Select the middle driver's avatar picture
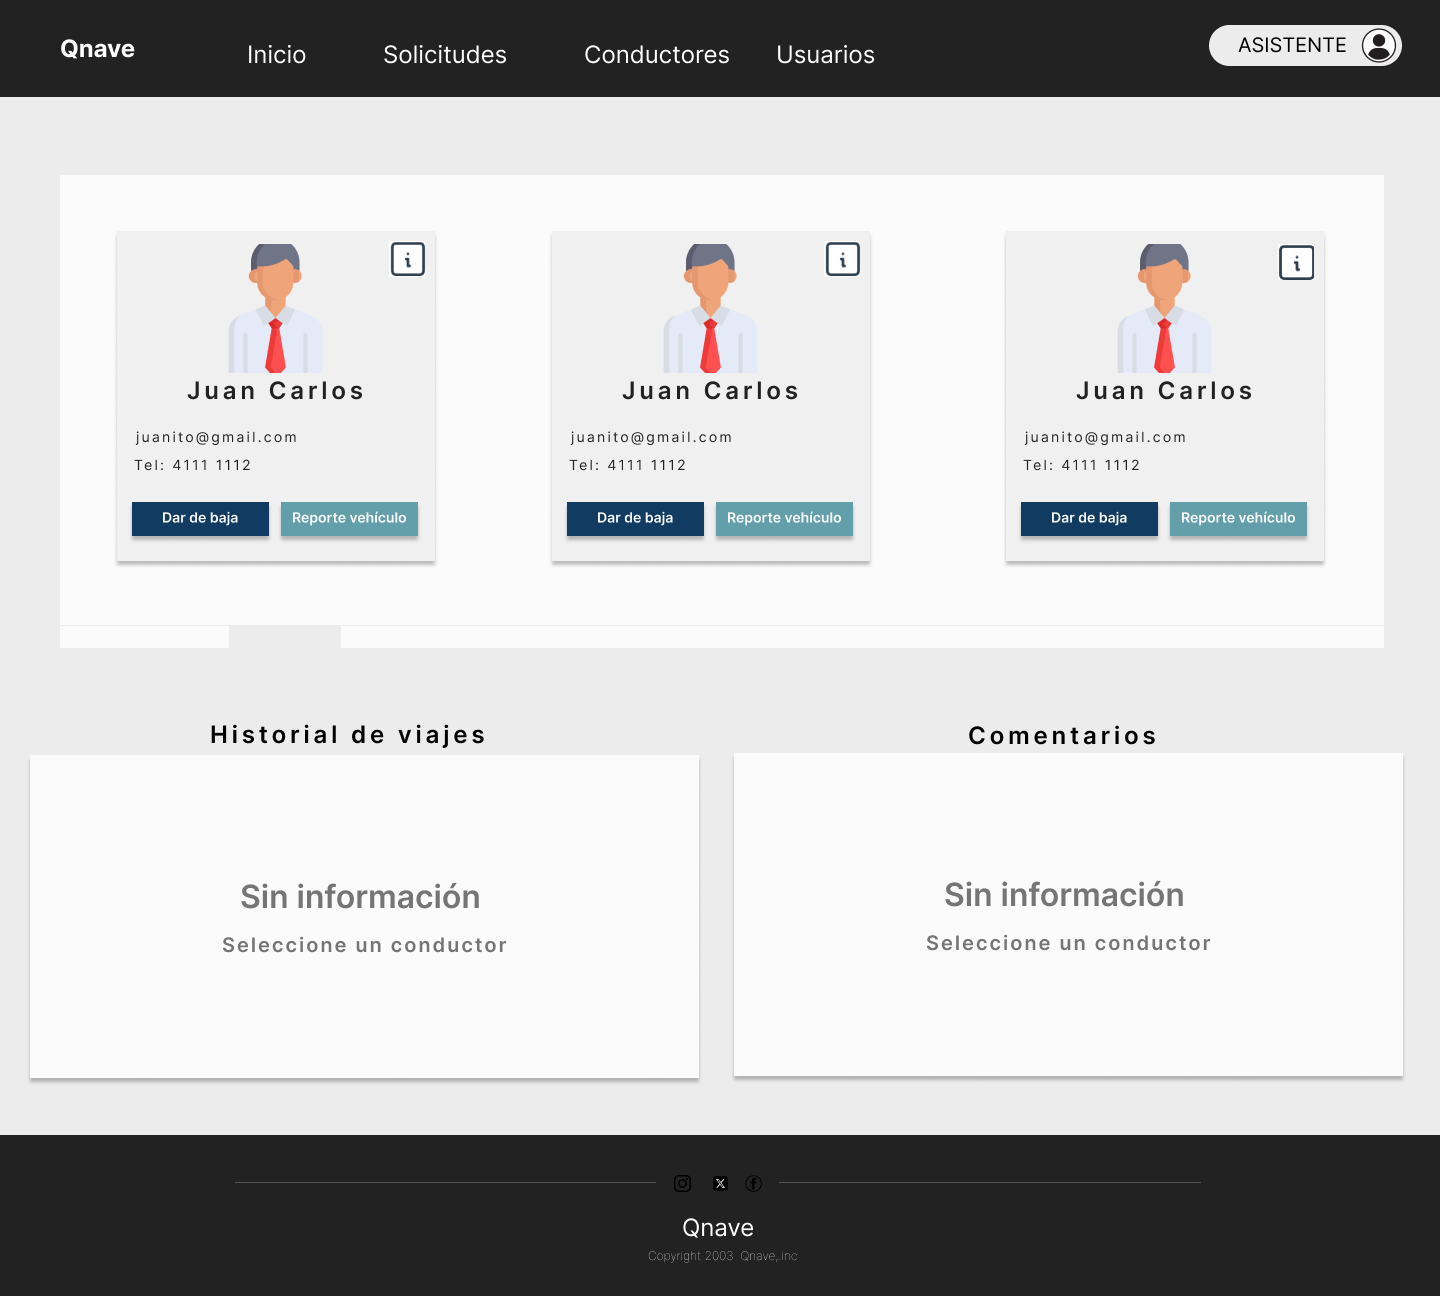 [x=710, y=308]
